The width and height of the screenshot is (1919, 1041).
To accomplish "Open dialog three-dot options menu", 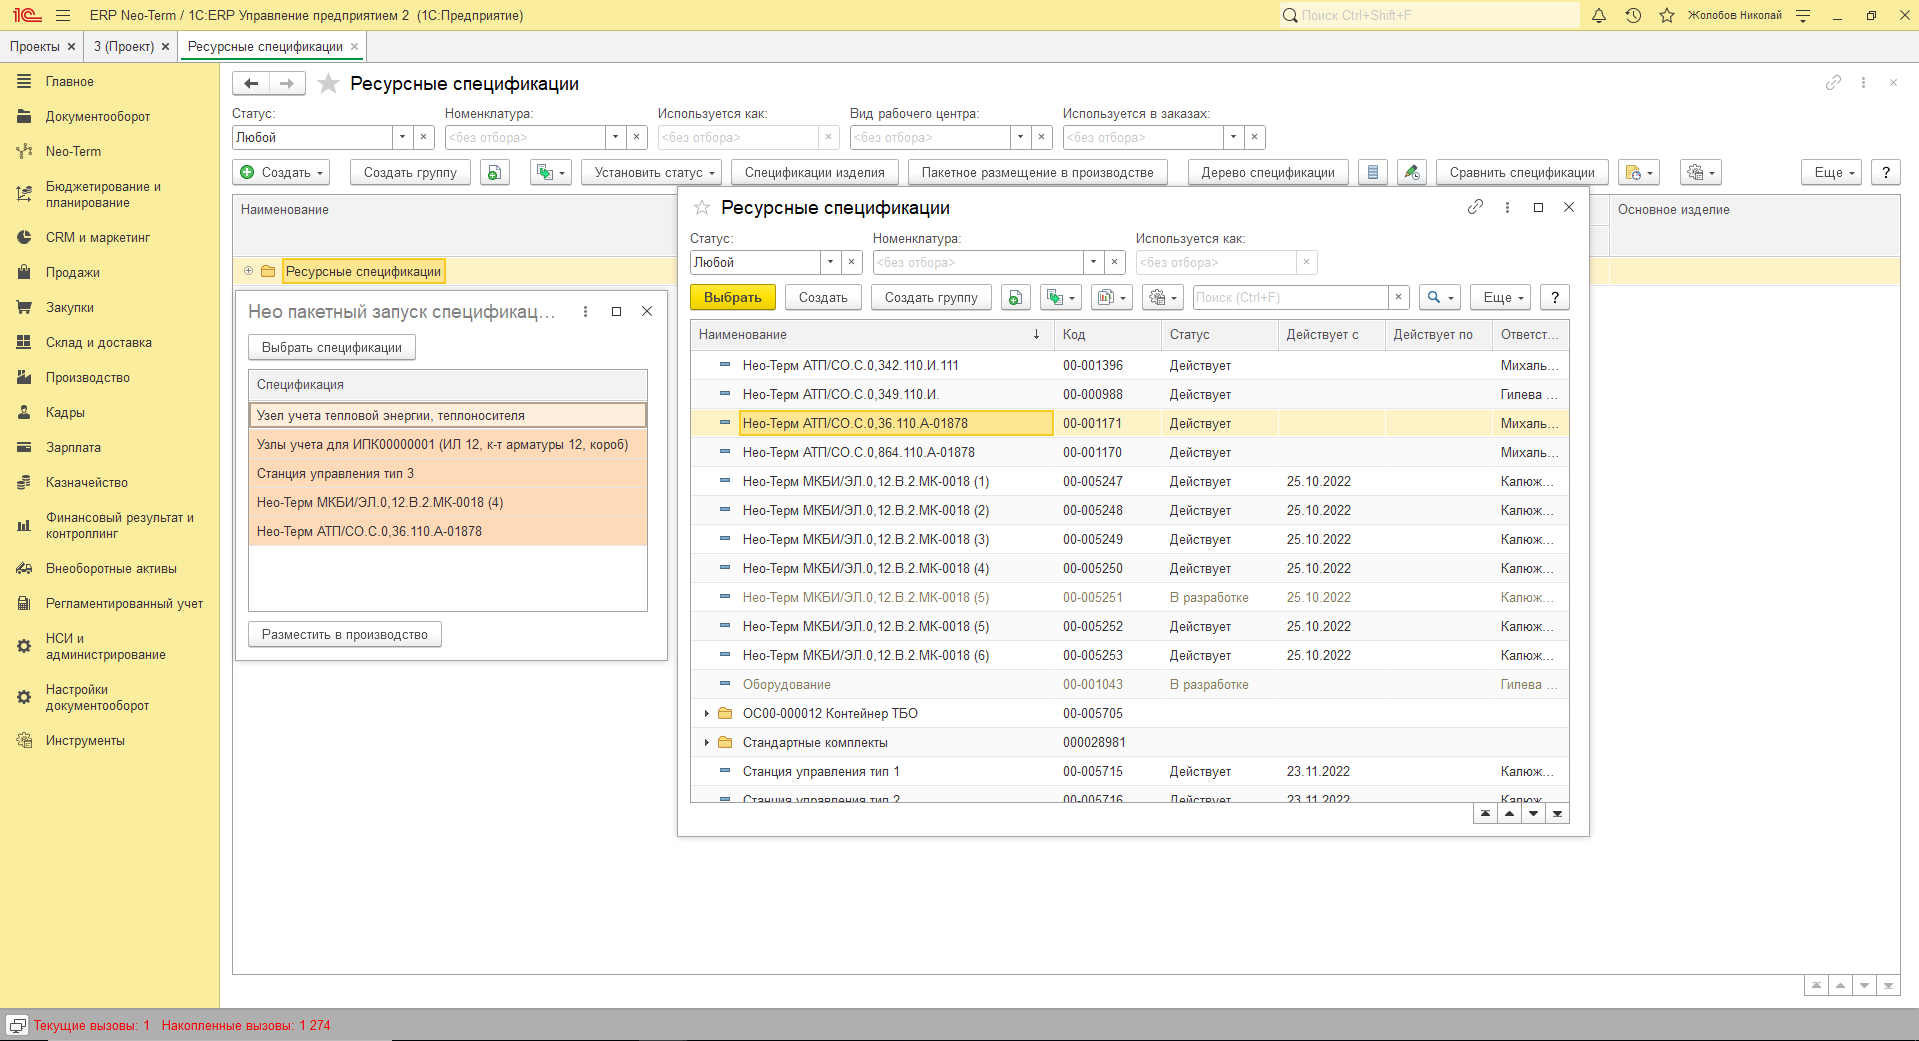I will point(1507,207).
